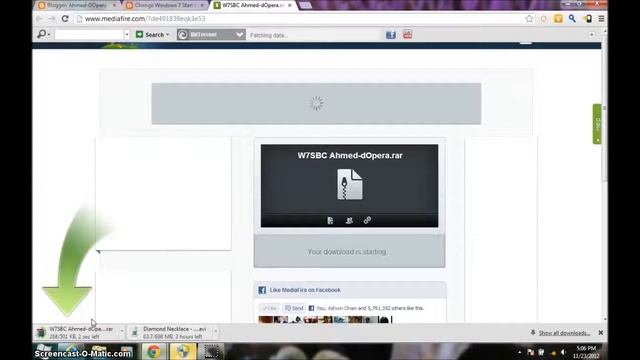
Task: Click the toolbar magnifier search icon
Action: pyautogui.click(x=42, y=35)
